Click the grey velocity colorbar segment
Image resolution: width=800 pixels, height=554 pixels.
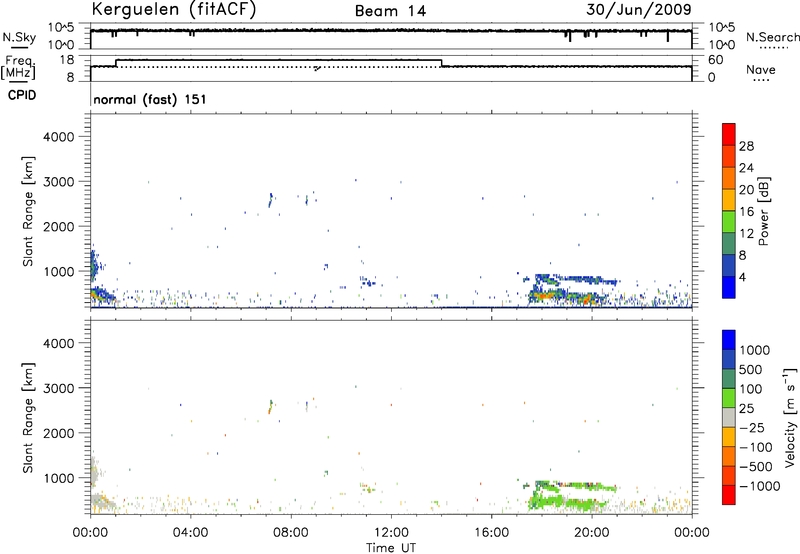[729, 417]
